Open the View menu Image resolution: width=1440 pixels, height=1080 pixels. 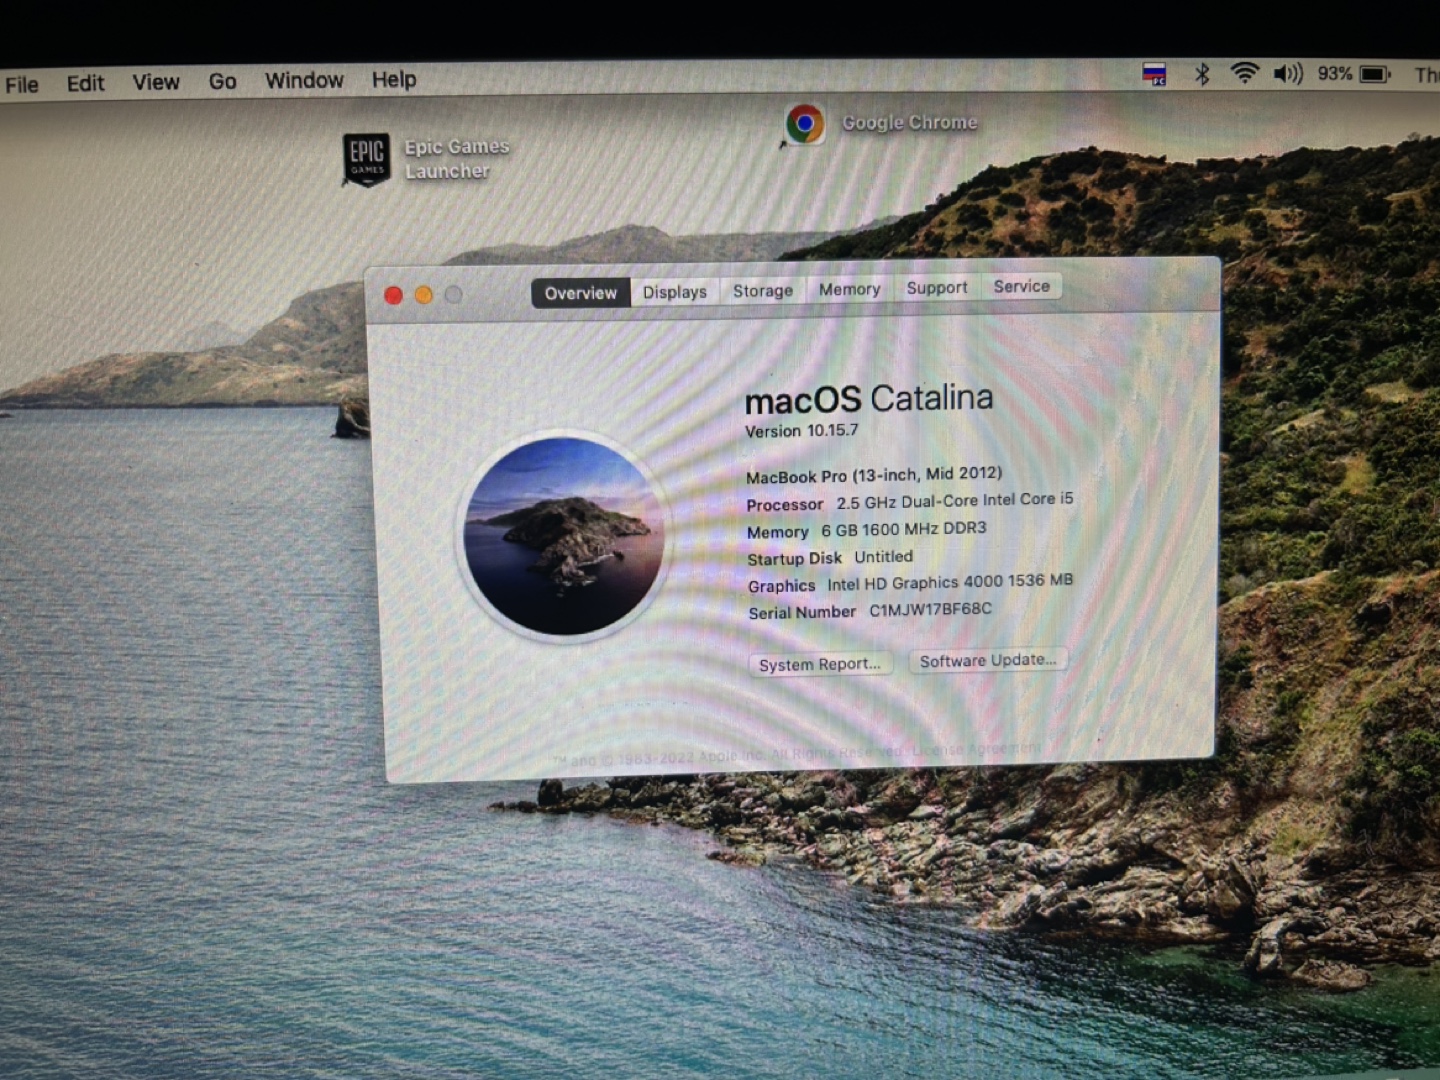pyautogui.click(x=157, y=83)
